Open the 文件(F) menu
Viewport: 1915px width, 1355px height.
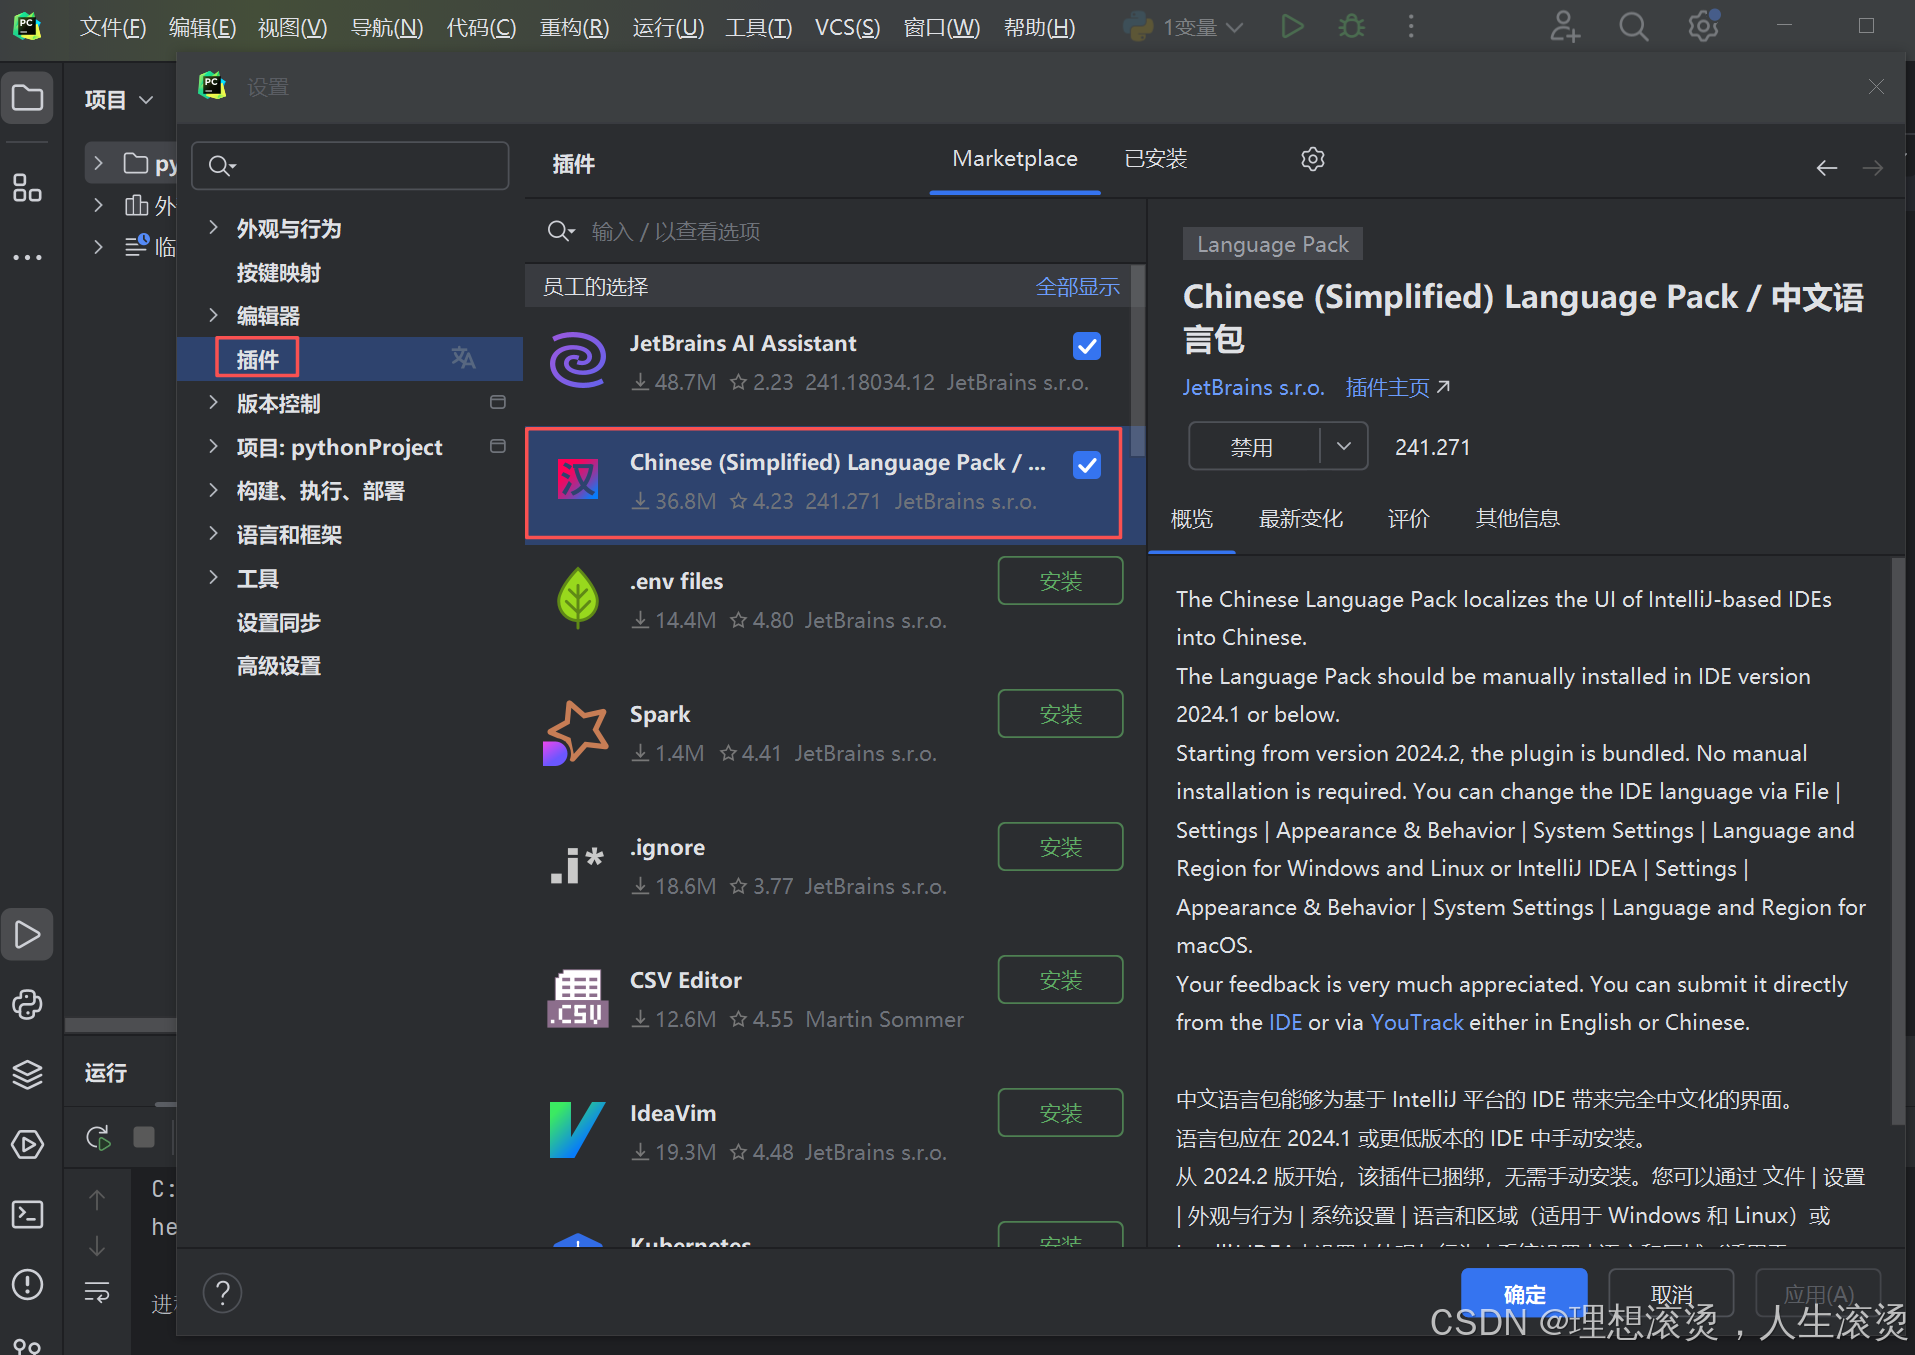pyautogui.click(x=112, y=27)
